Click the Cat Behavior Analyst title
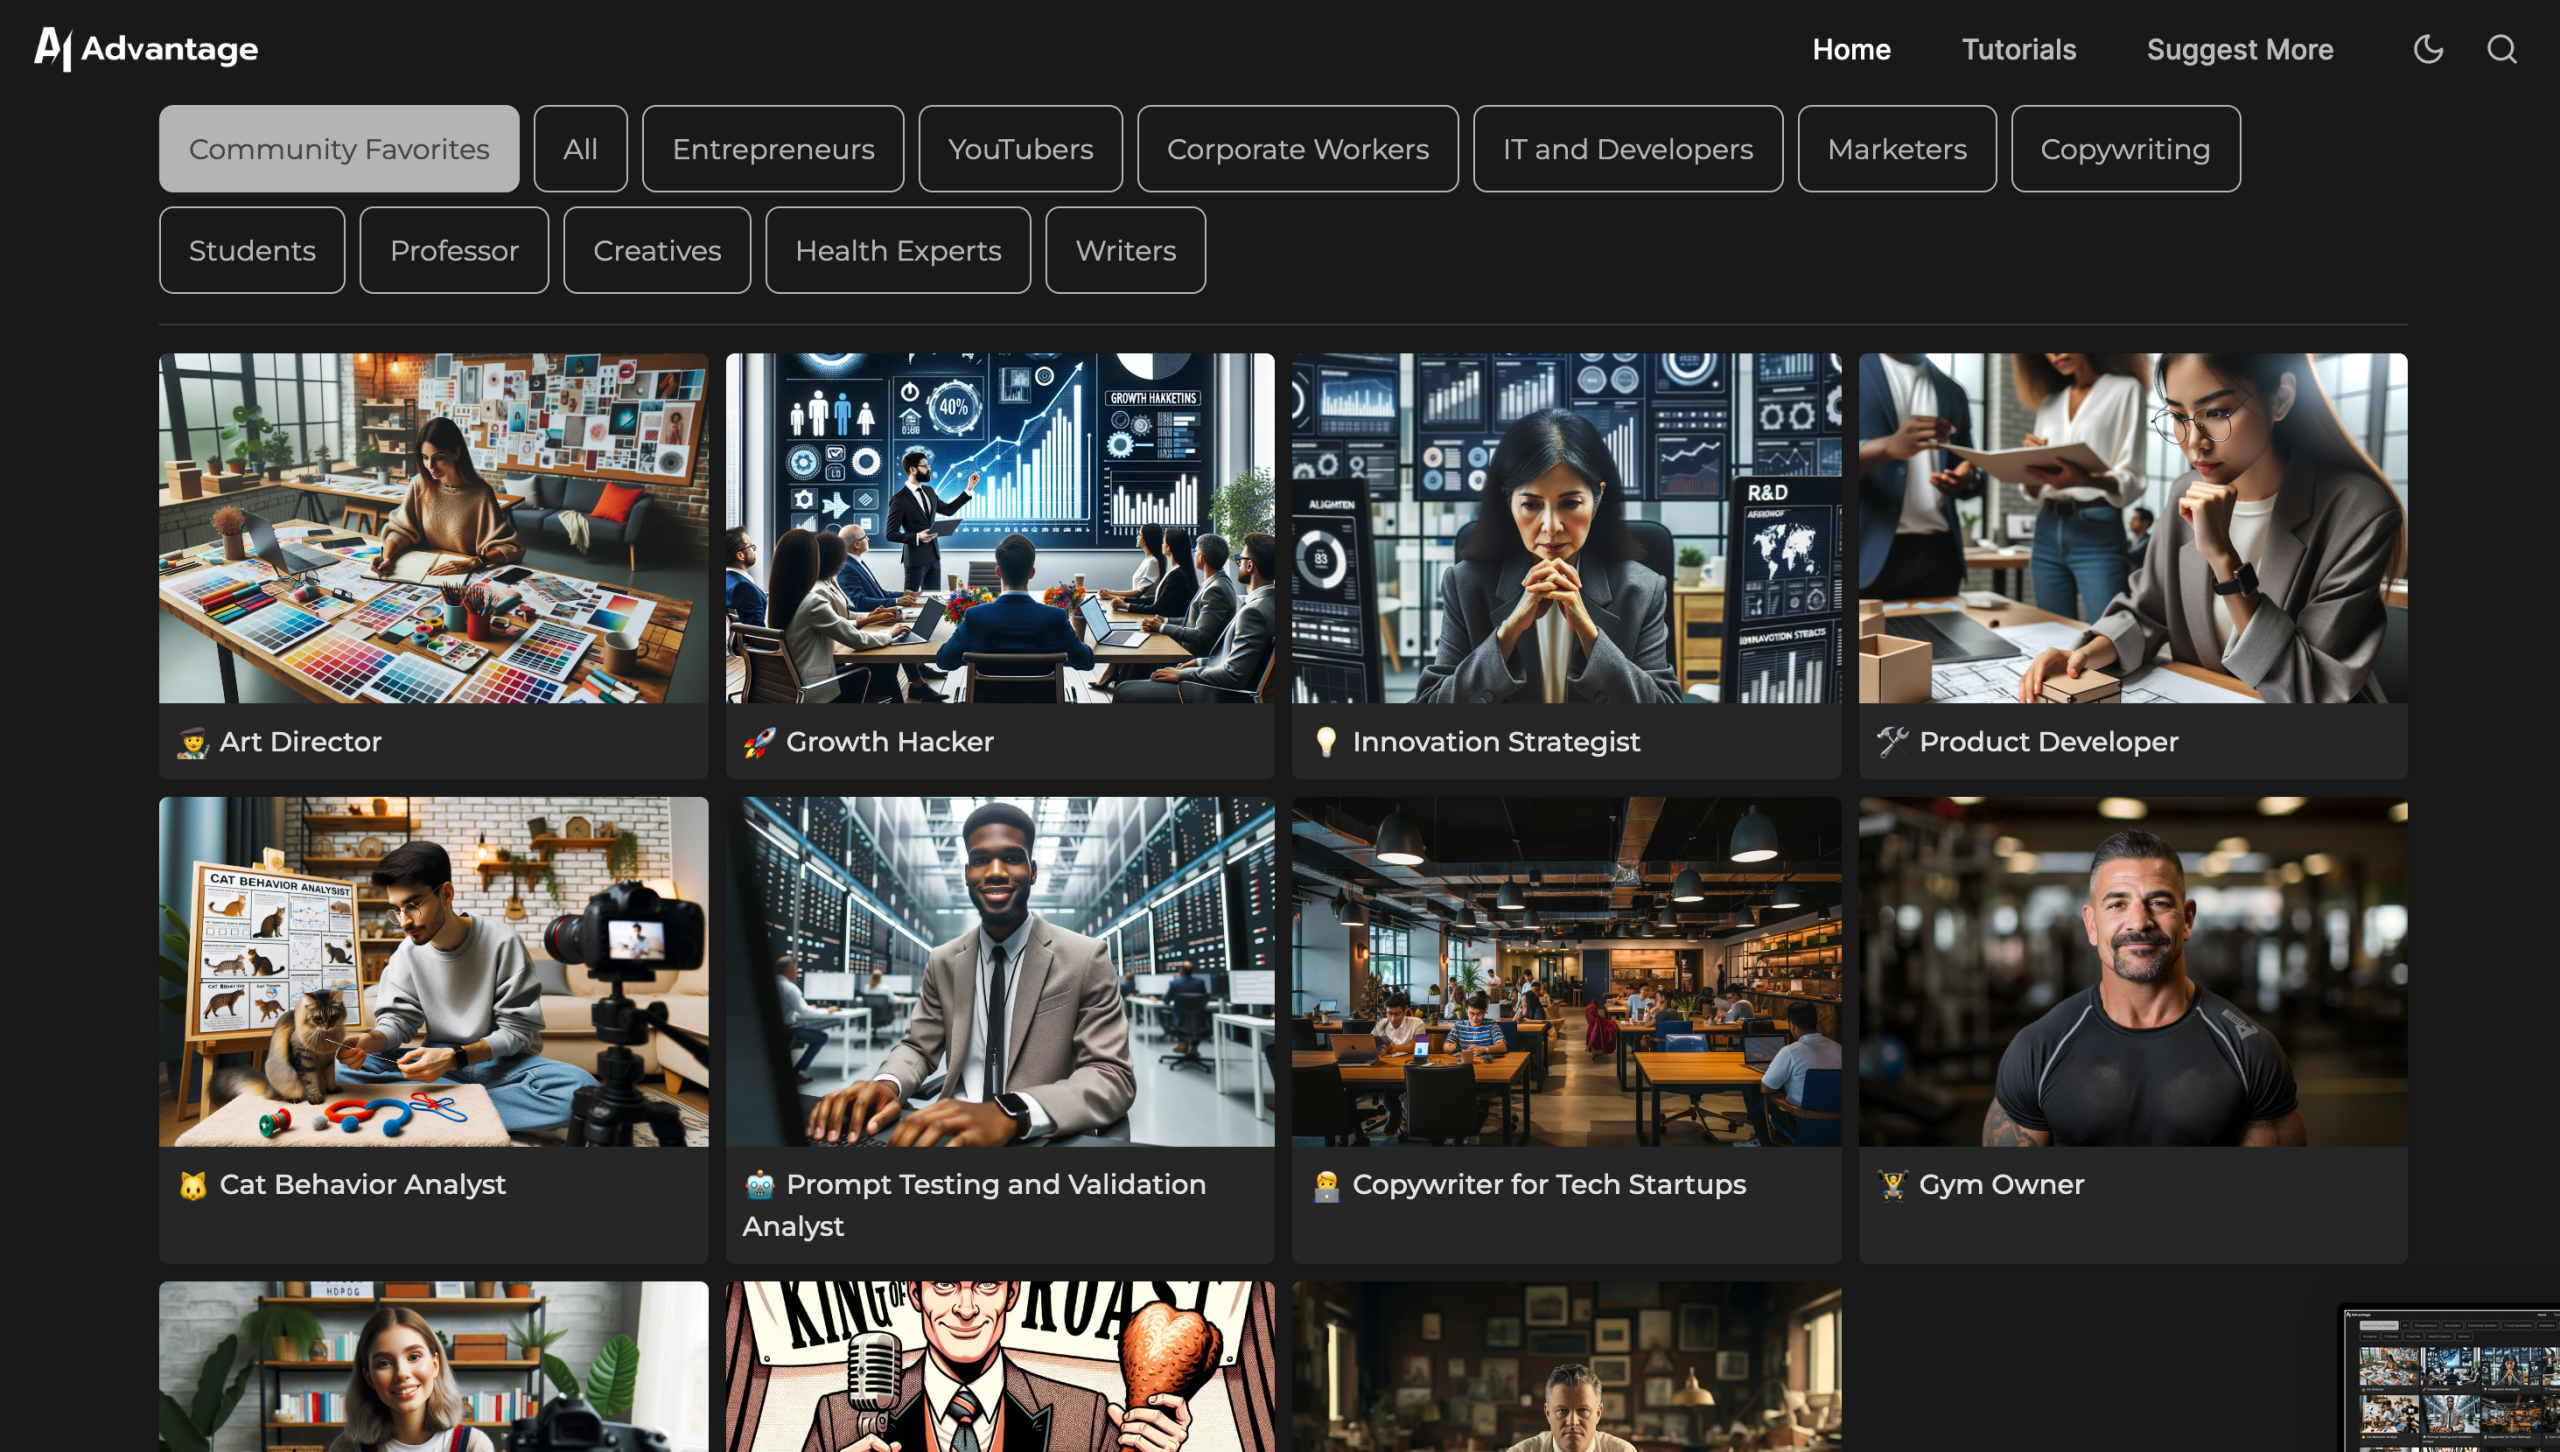Screen dimensions: 2560x1452 362,1185
